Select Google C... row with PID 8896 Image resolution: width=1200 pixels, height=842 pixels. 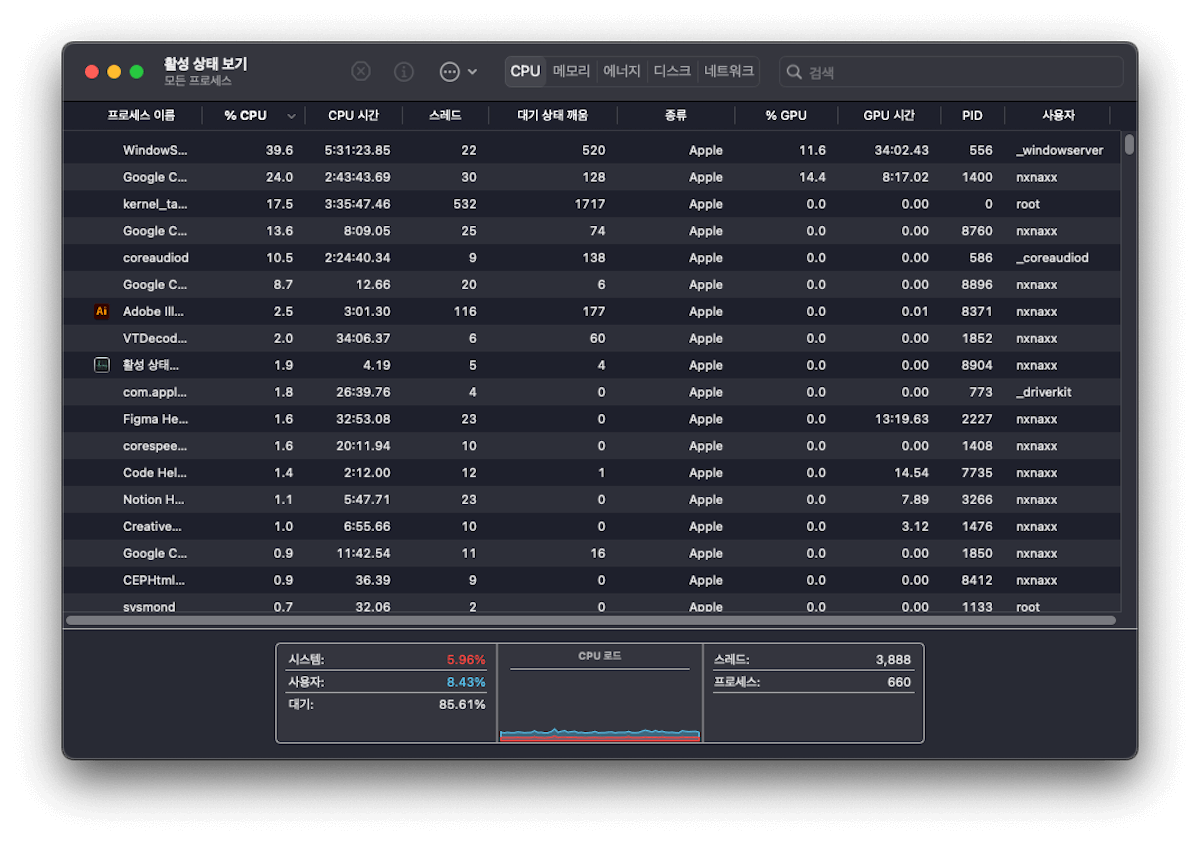[592, 285]
